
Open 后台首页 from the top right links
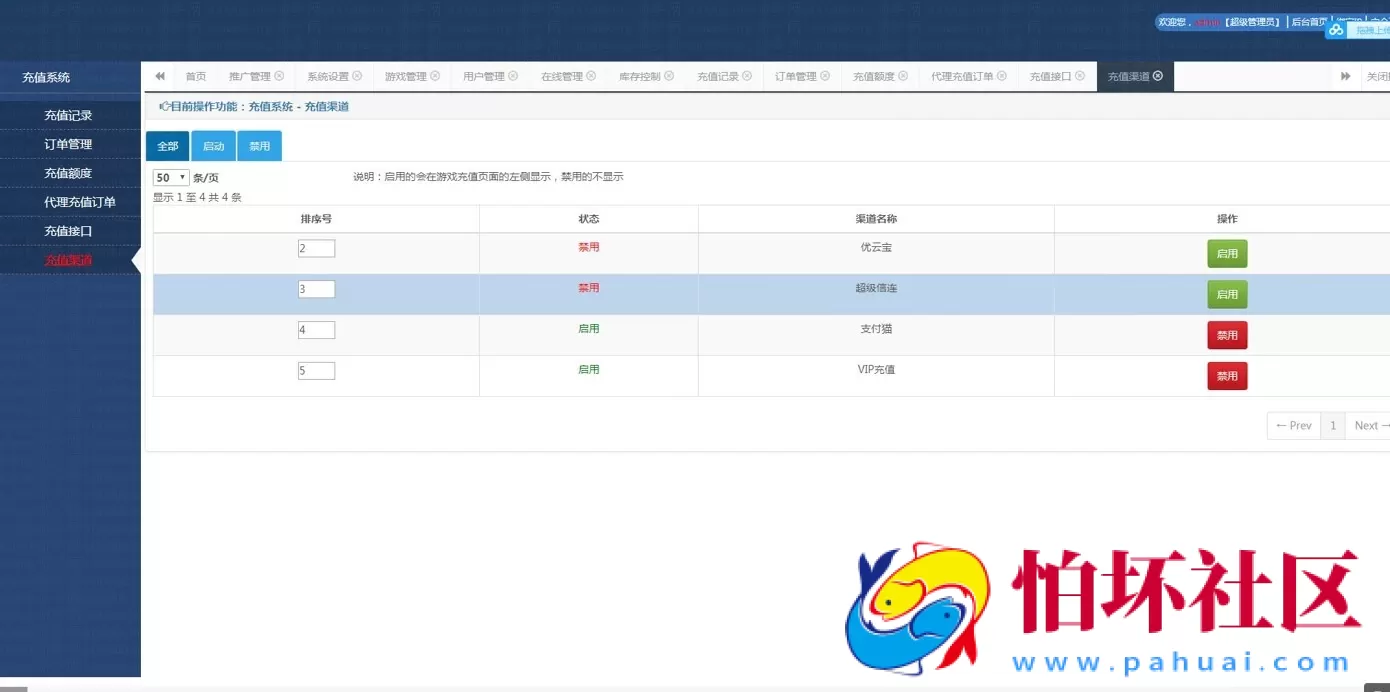(x=1310, y=21)
